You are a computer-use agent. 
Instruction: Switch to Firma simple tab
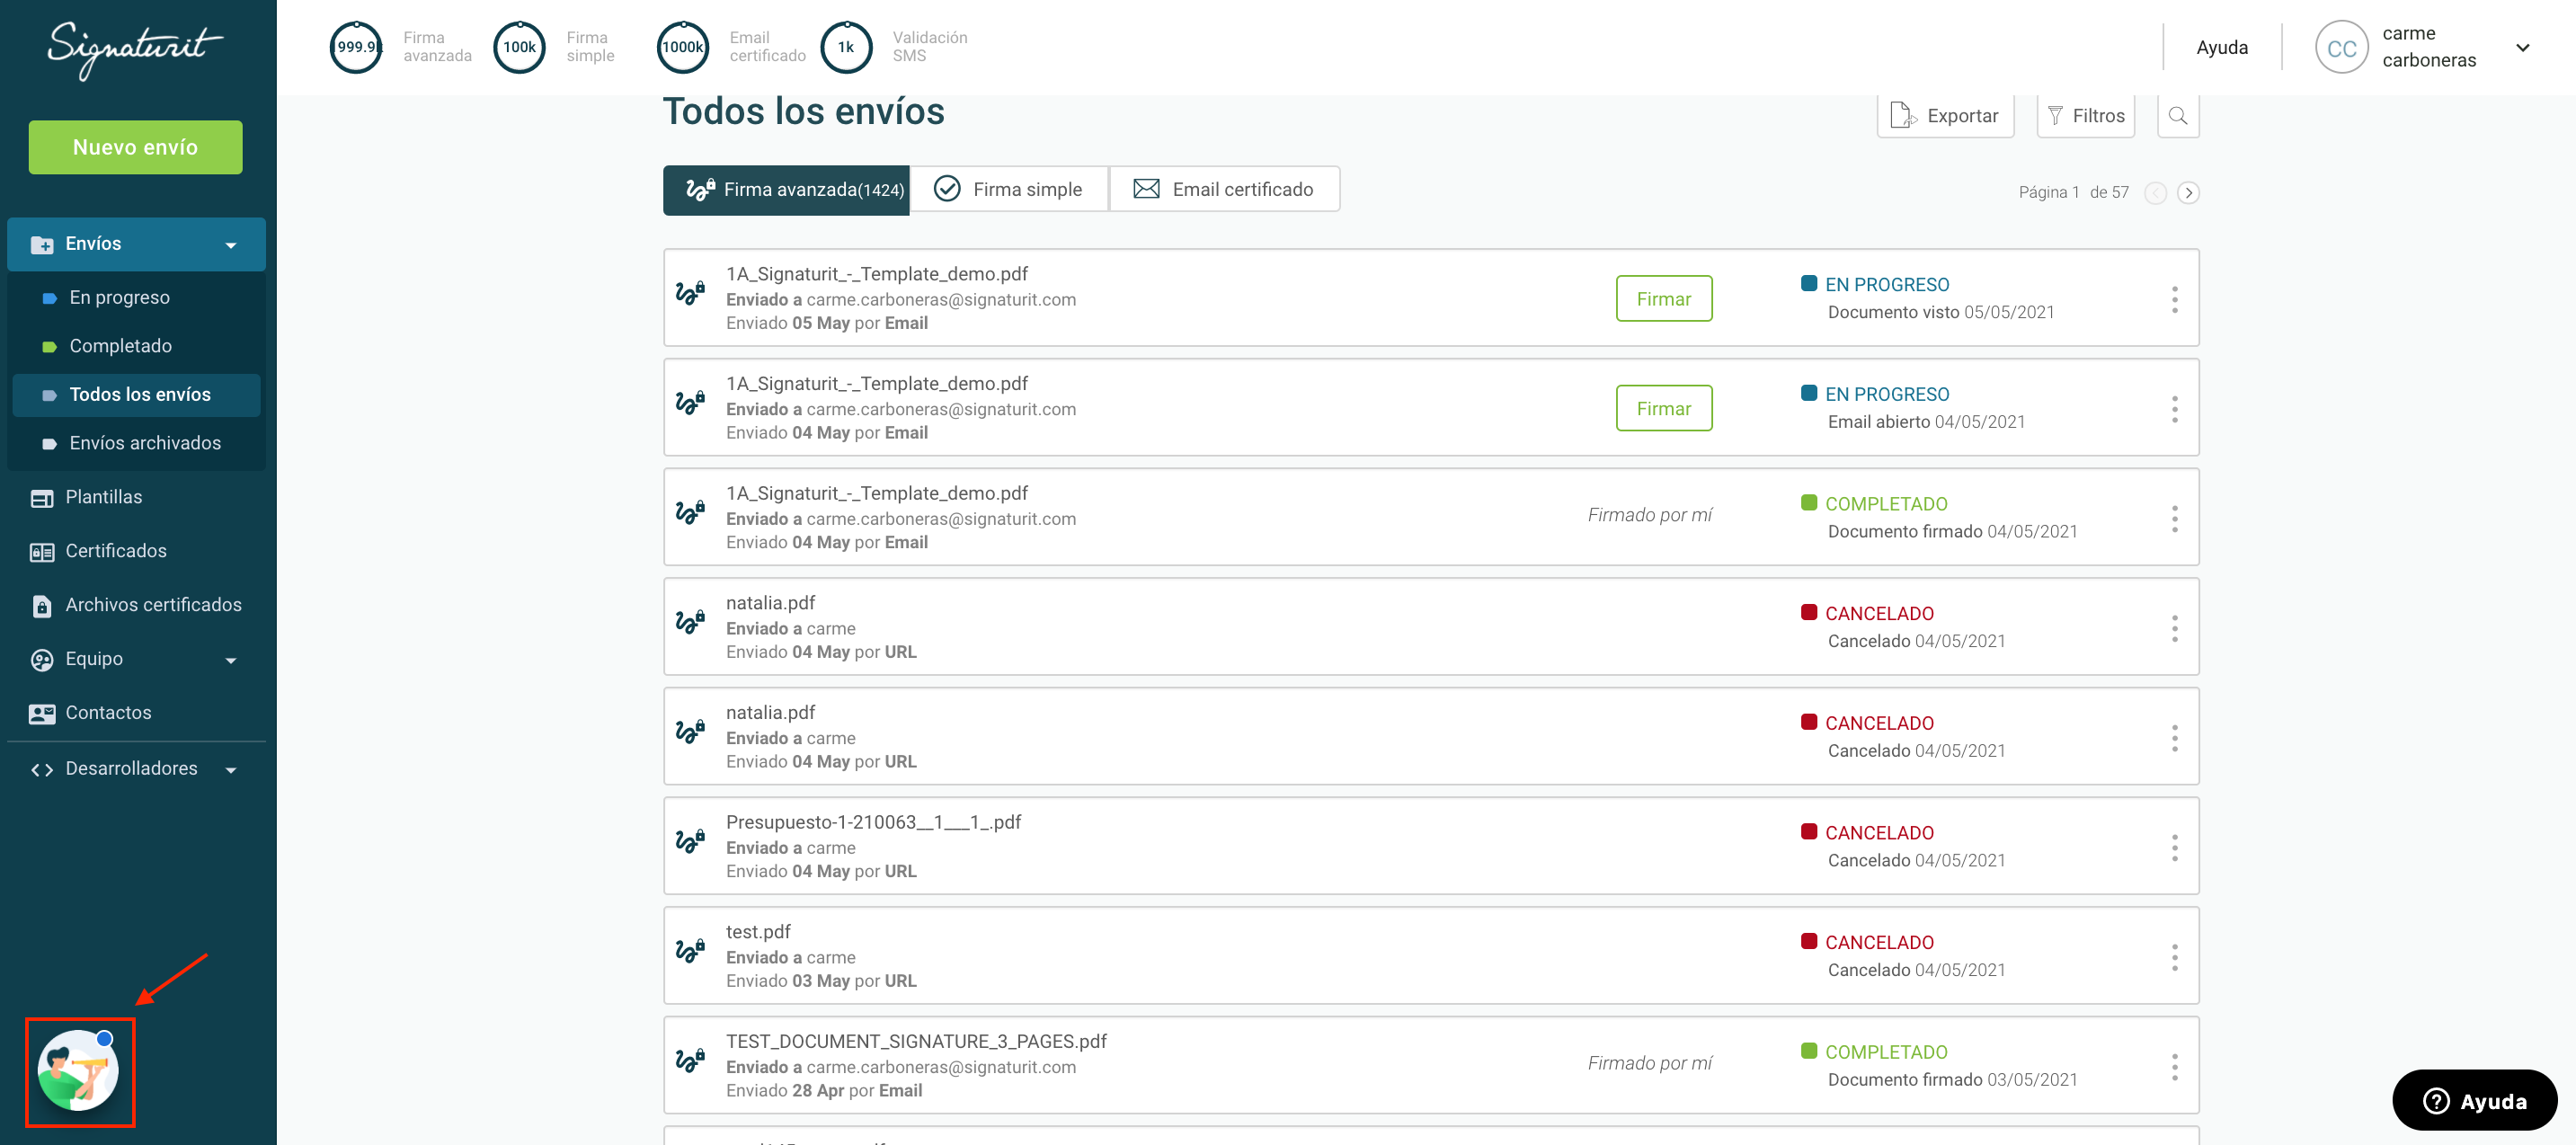click(1008, 189)
